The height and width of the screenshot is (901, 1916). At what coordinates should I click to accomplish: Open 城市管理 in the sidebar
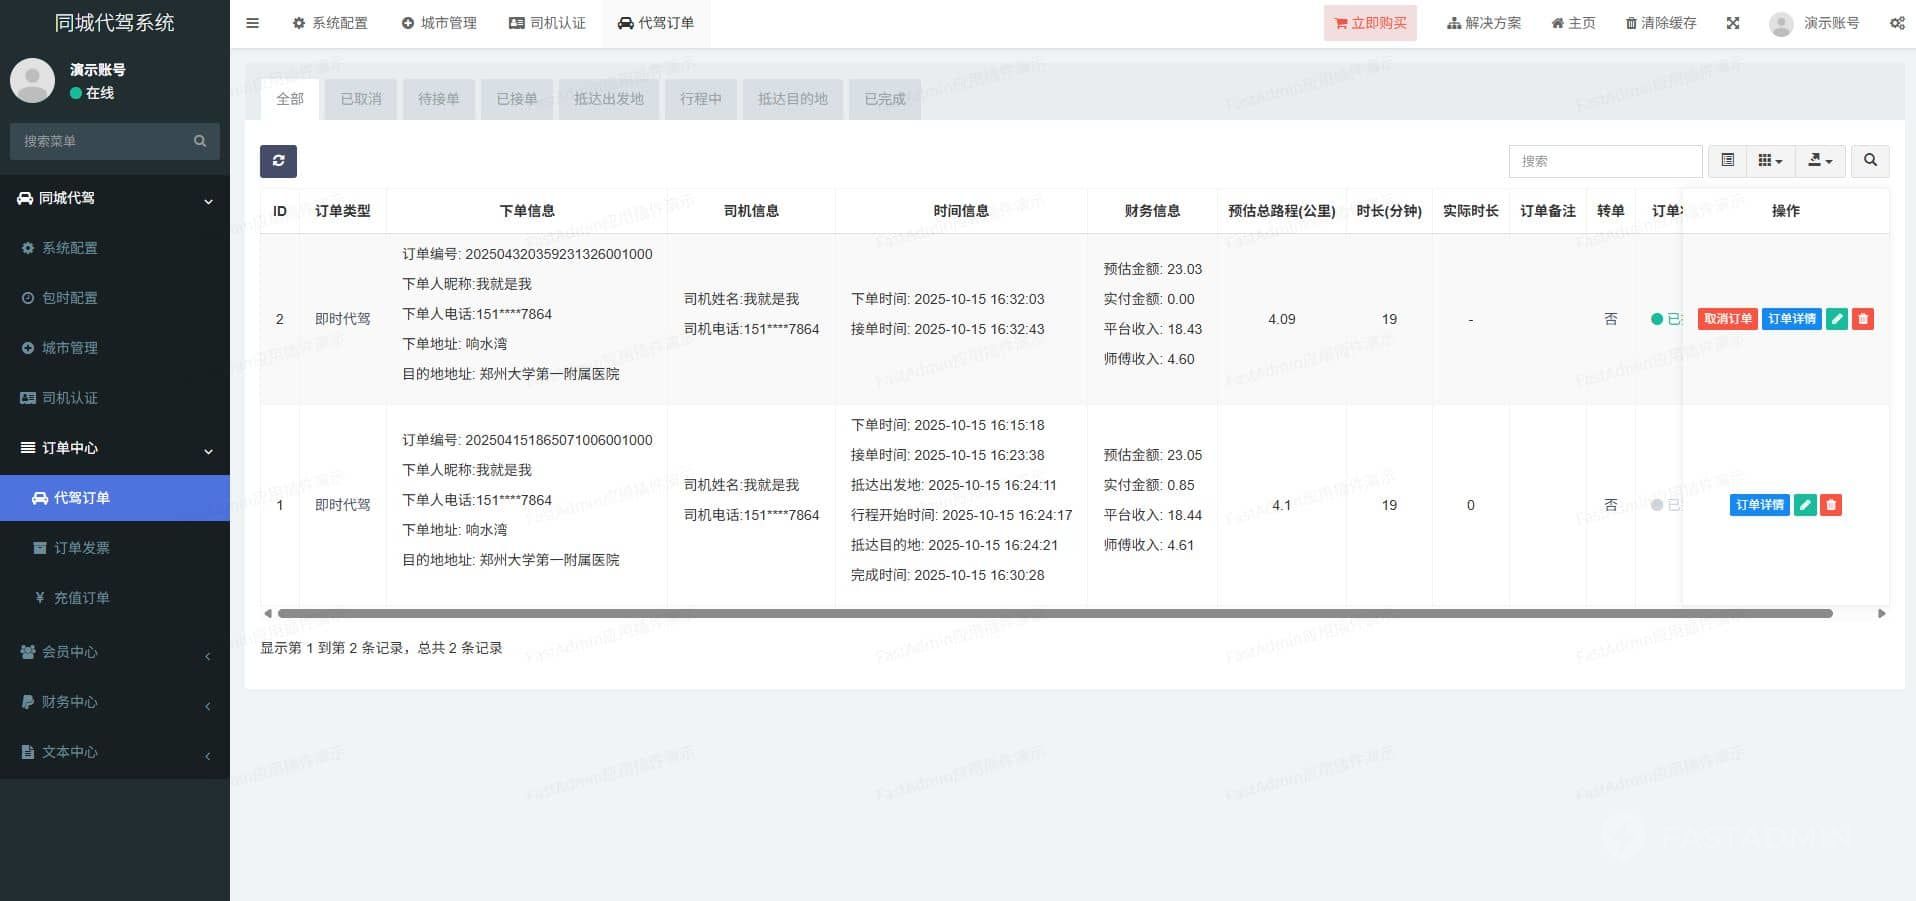[115, 348]
